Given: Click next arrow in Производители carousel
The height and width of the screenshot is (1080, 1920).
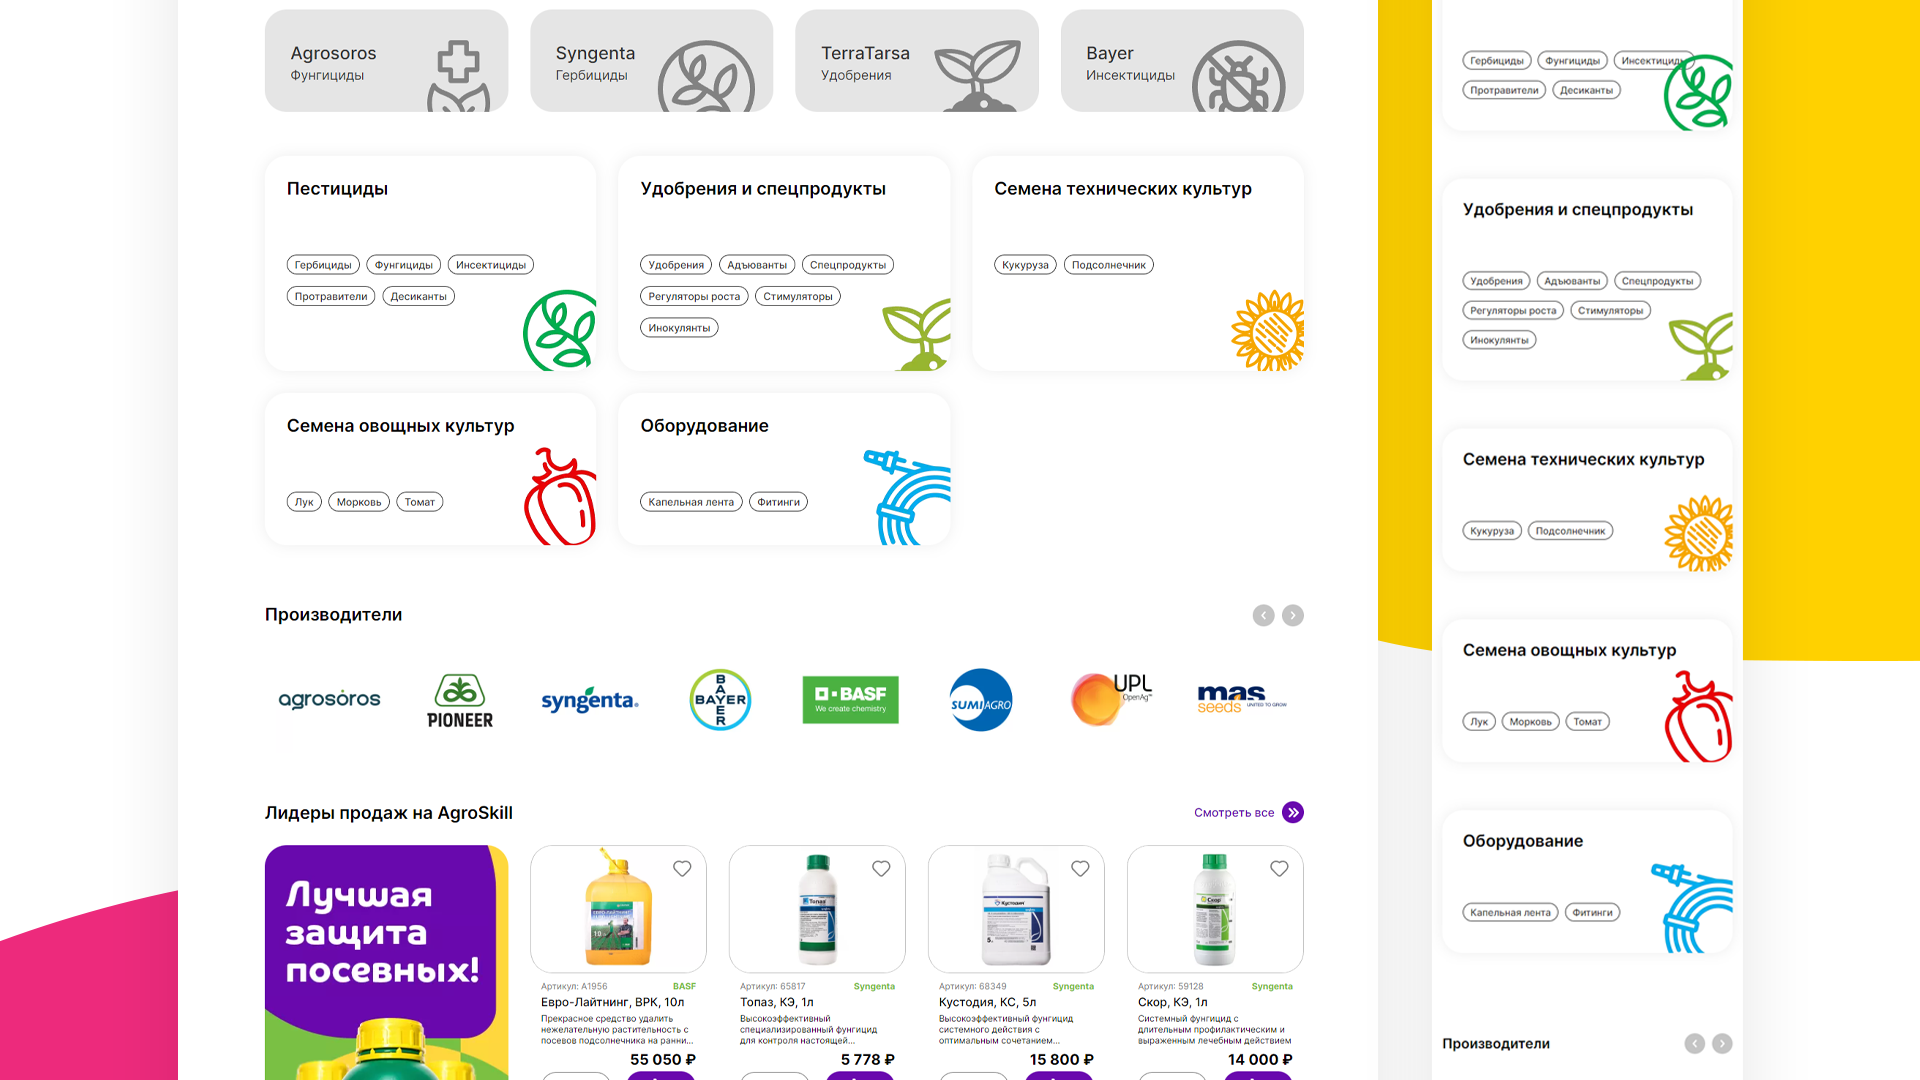Looking at the screenshot, I should point(1293,616).
